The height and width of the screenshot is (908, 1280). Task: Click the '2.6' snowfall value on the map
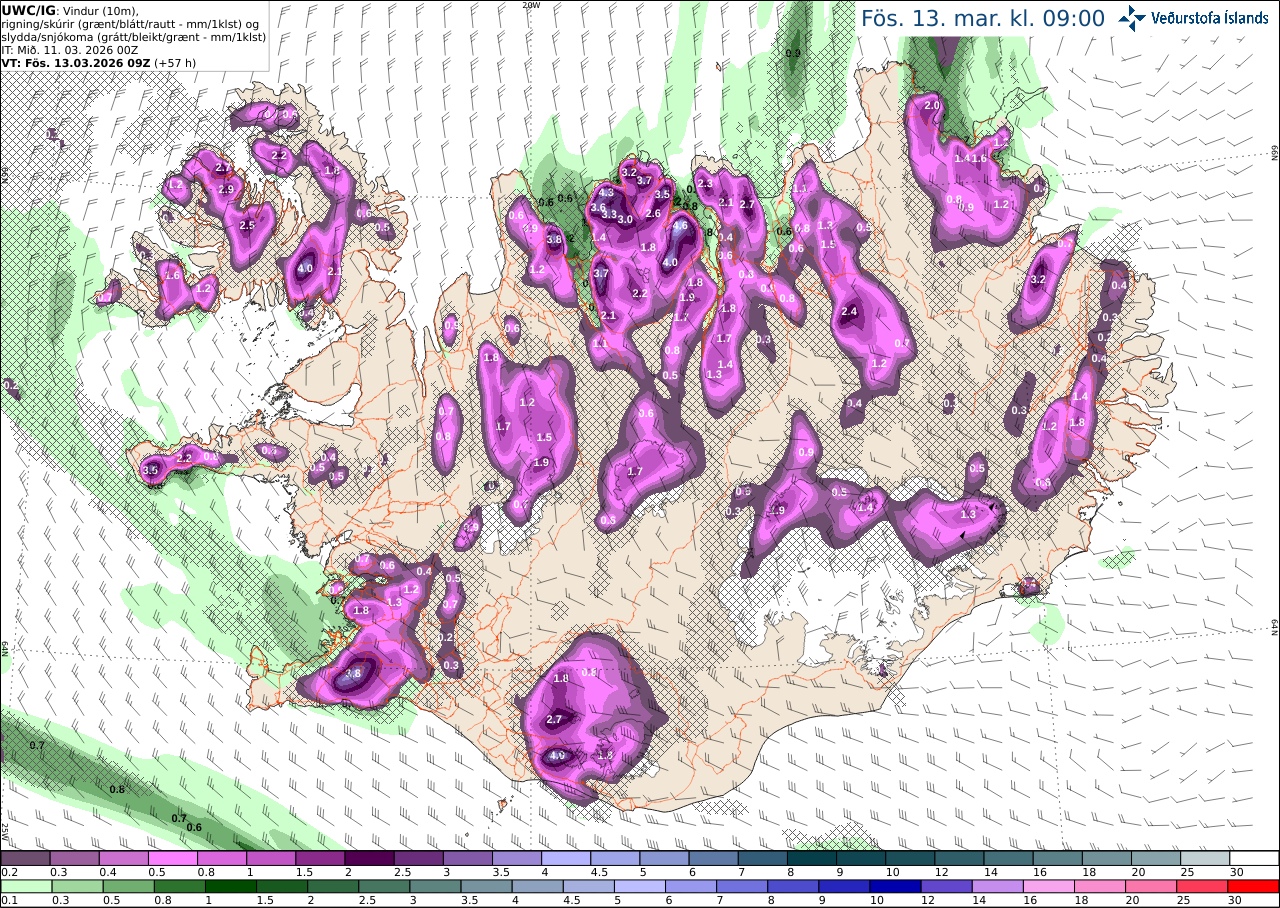pyautogui.click(x=653, y=213)
